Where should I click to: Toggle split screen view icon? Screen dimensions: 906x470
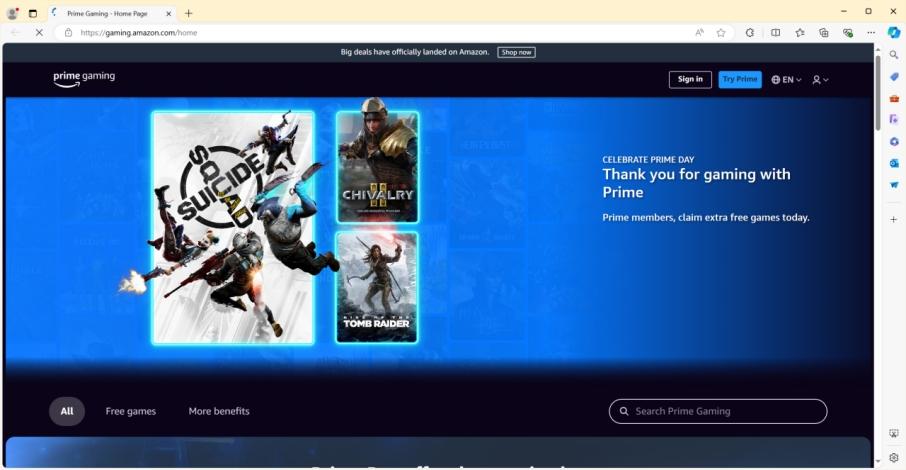point(775,32)
